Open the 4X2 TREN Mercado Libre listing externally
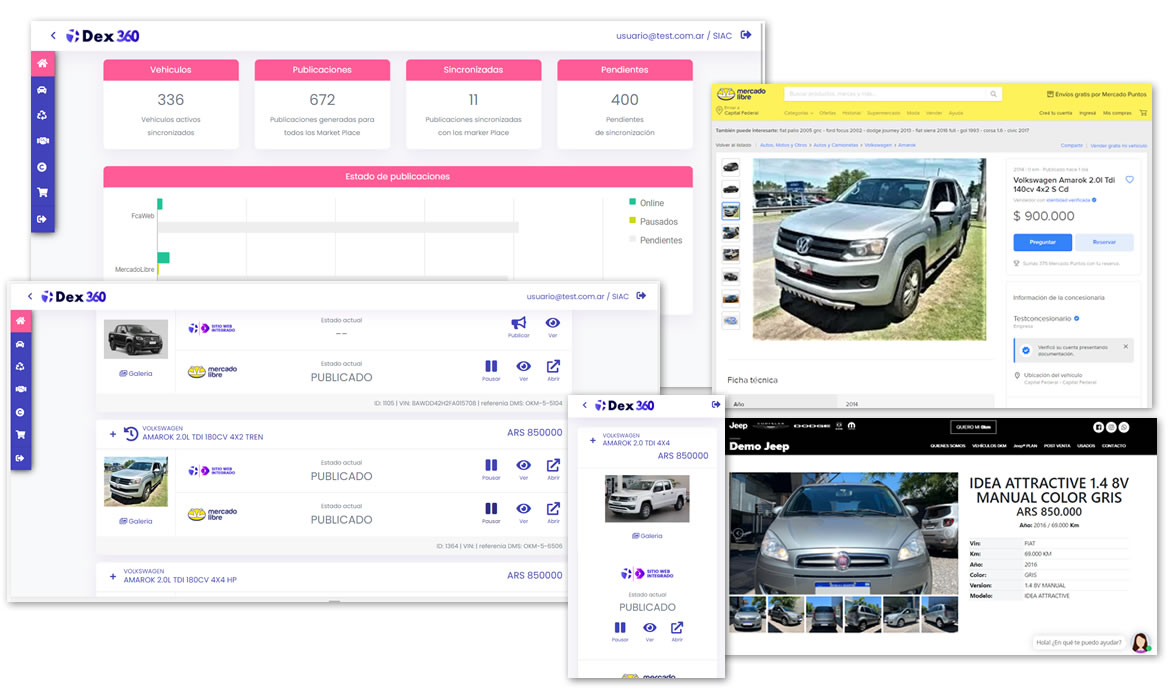The image size is (1170, 700). (x=553, y=509)
